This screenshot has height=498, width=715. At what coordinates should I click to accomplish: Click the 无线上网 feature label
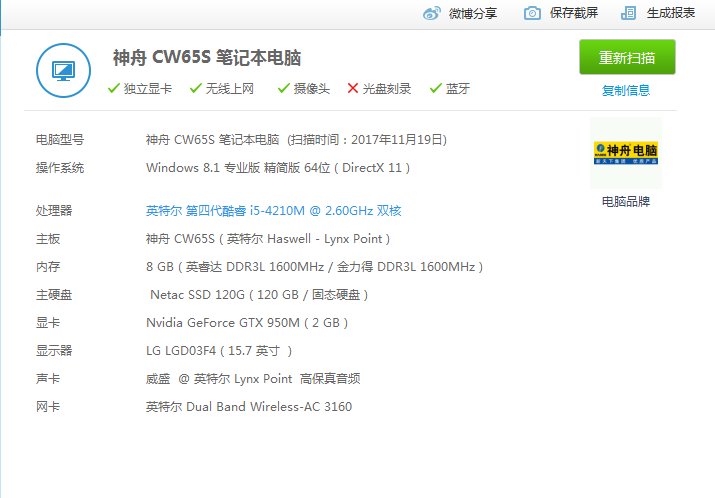tap(230, 88)
